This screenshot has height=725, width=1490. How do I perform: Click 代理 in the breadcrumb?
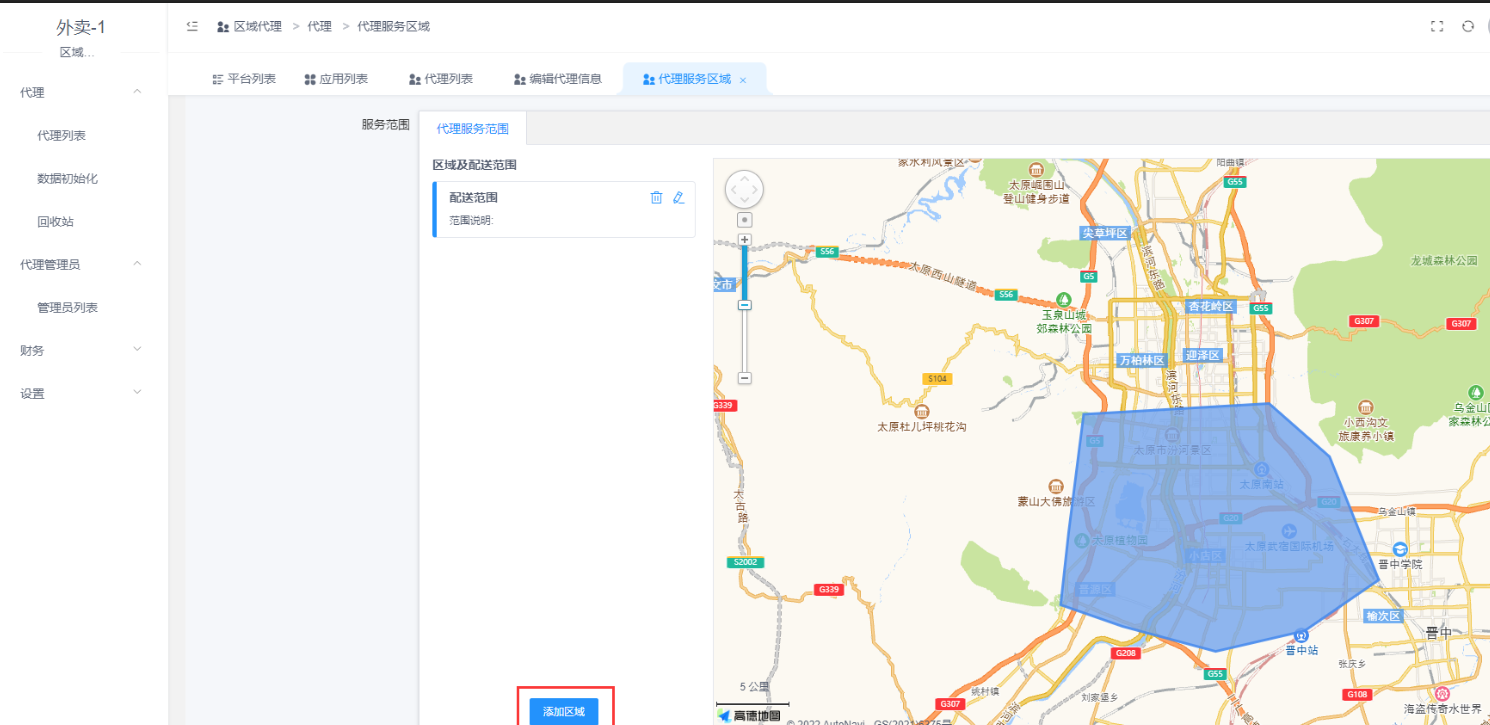click(320, 26)
